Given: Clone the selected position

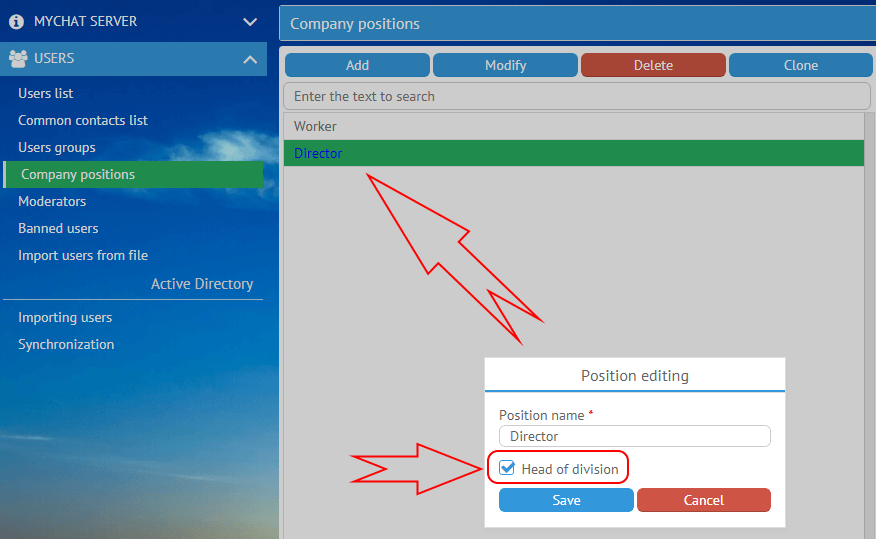Looking at the screenshot, I should click(800, 65).
